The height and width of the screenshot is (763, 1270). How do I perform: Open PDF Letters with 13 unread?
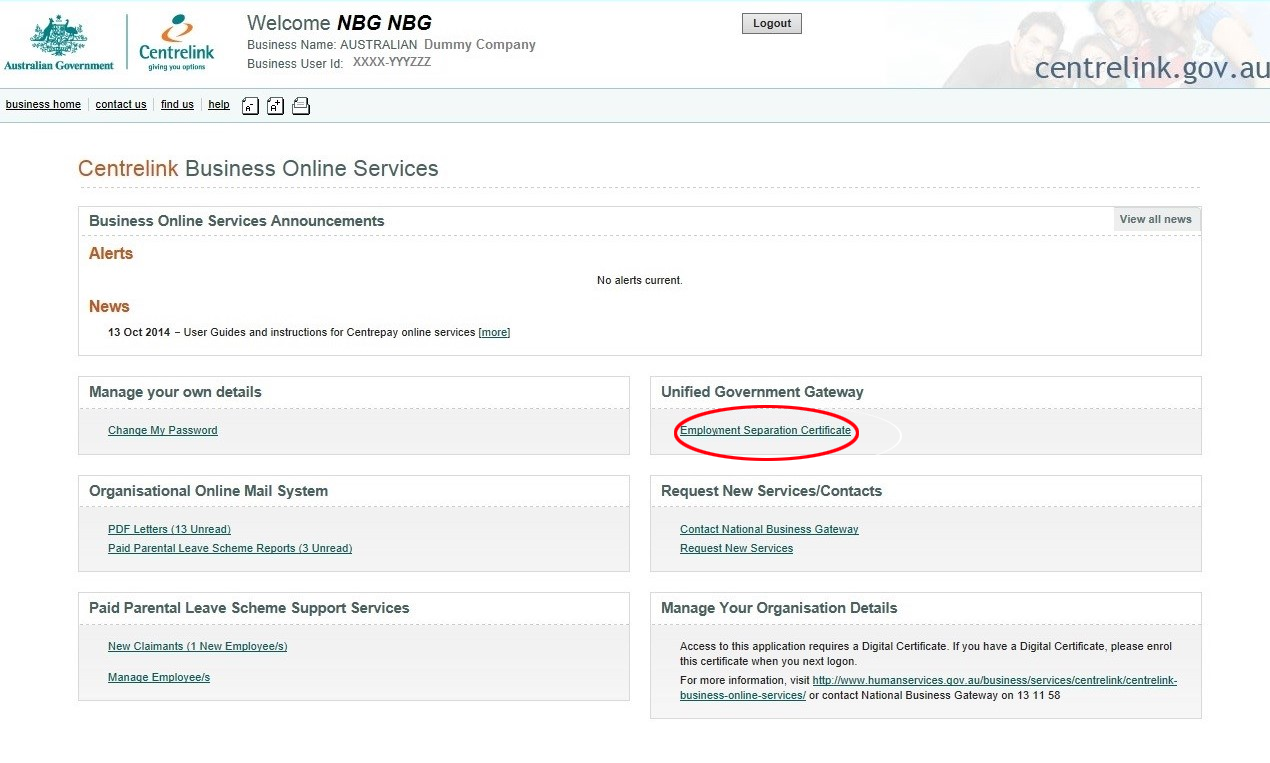(x=169, y=529)
